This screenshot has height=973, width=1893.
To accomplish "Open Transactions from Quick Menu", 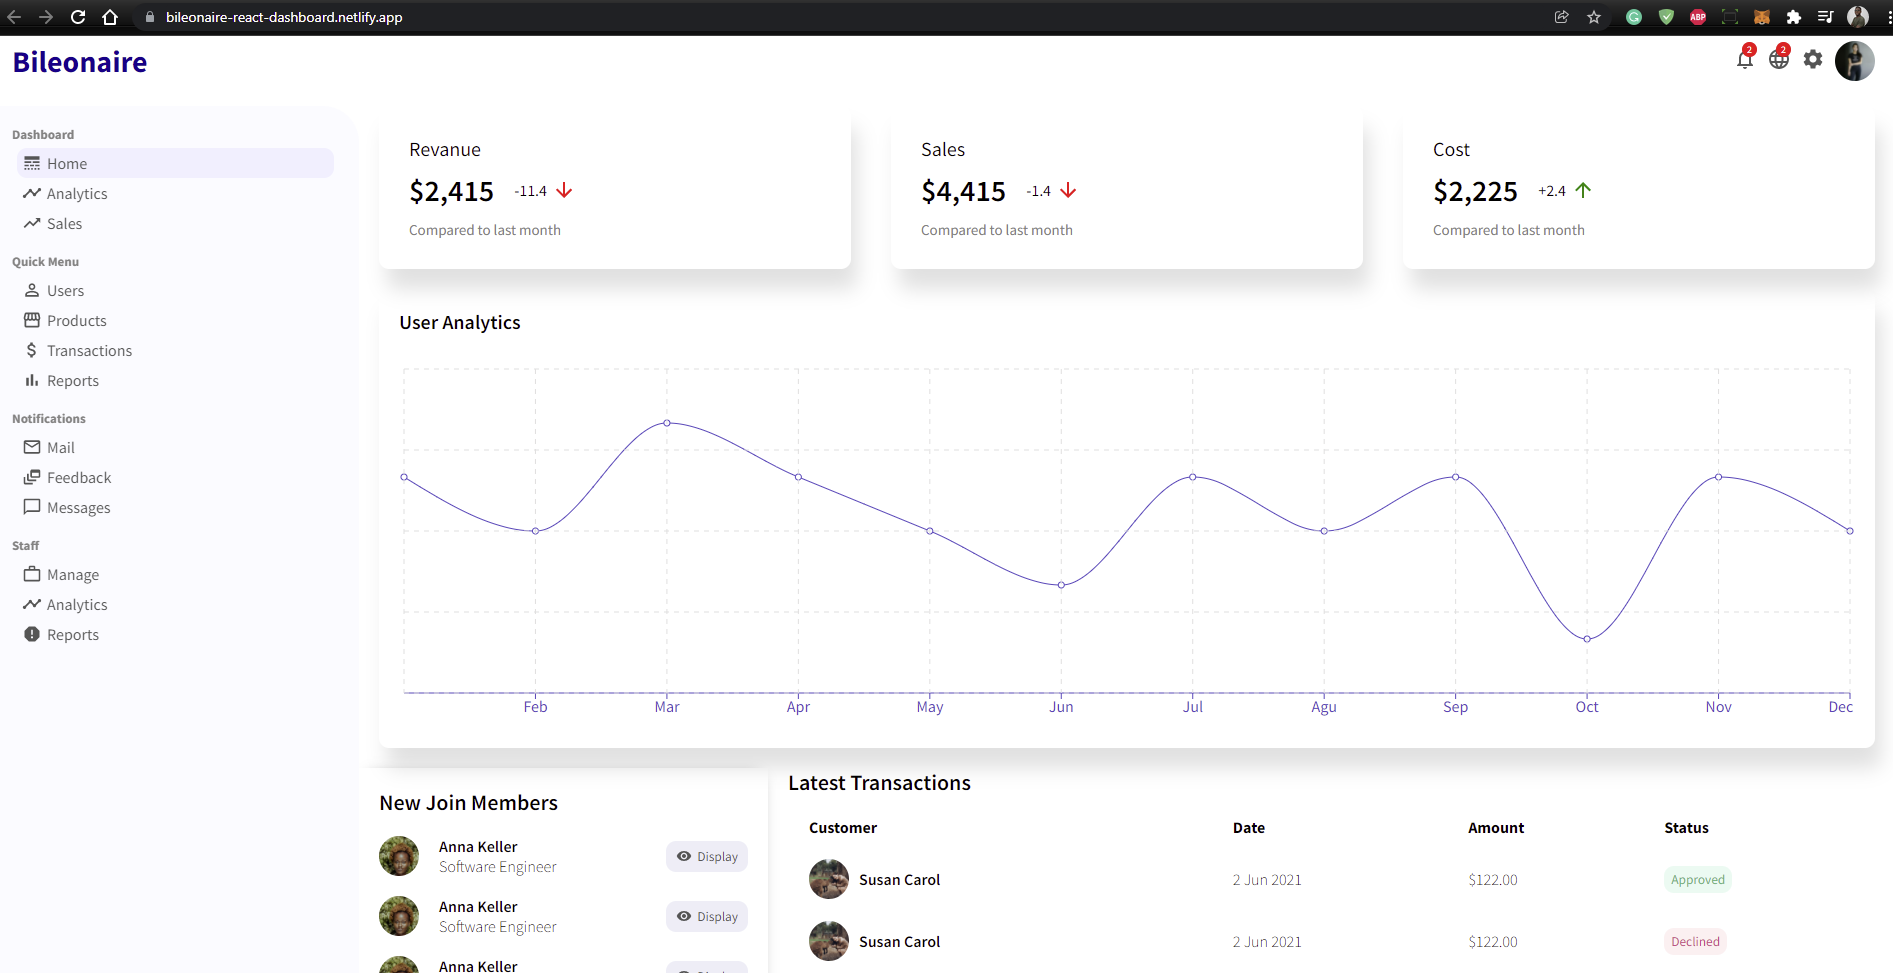I will click(89, 351).
